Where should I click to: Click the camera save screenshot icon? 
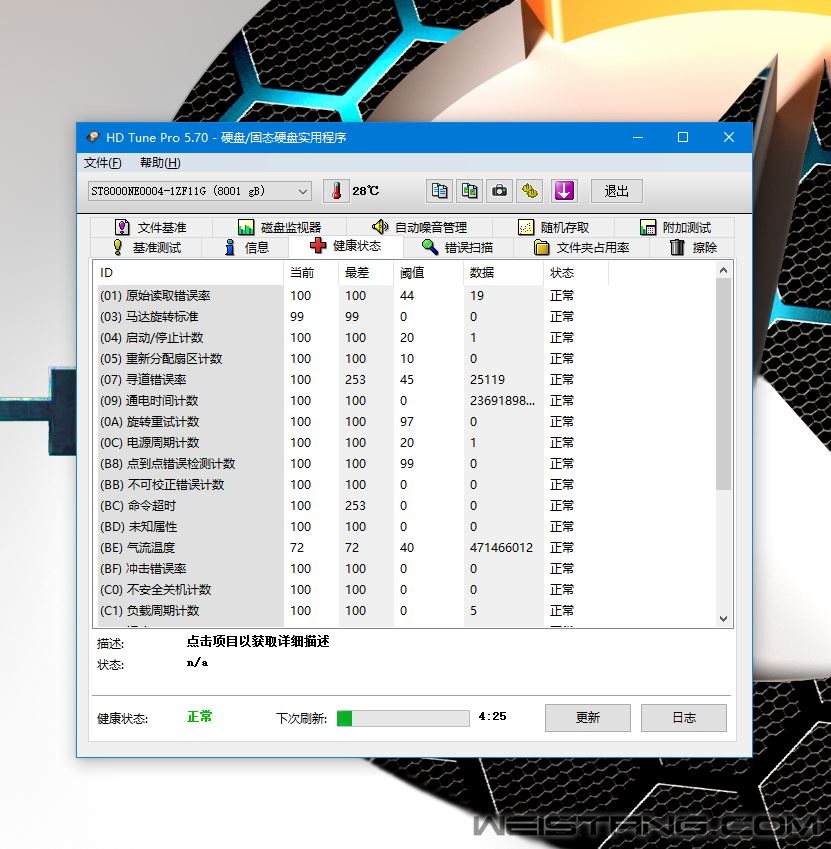(x=499, y=191)
